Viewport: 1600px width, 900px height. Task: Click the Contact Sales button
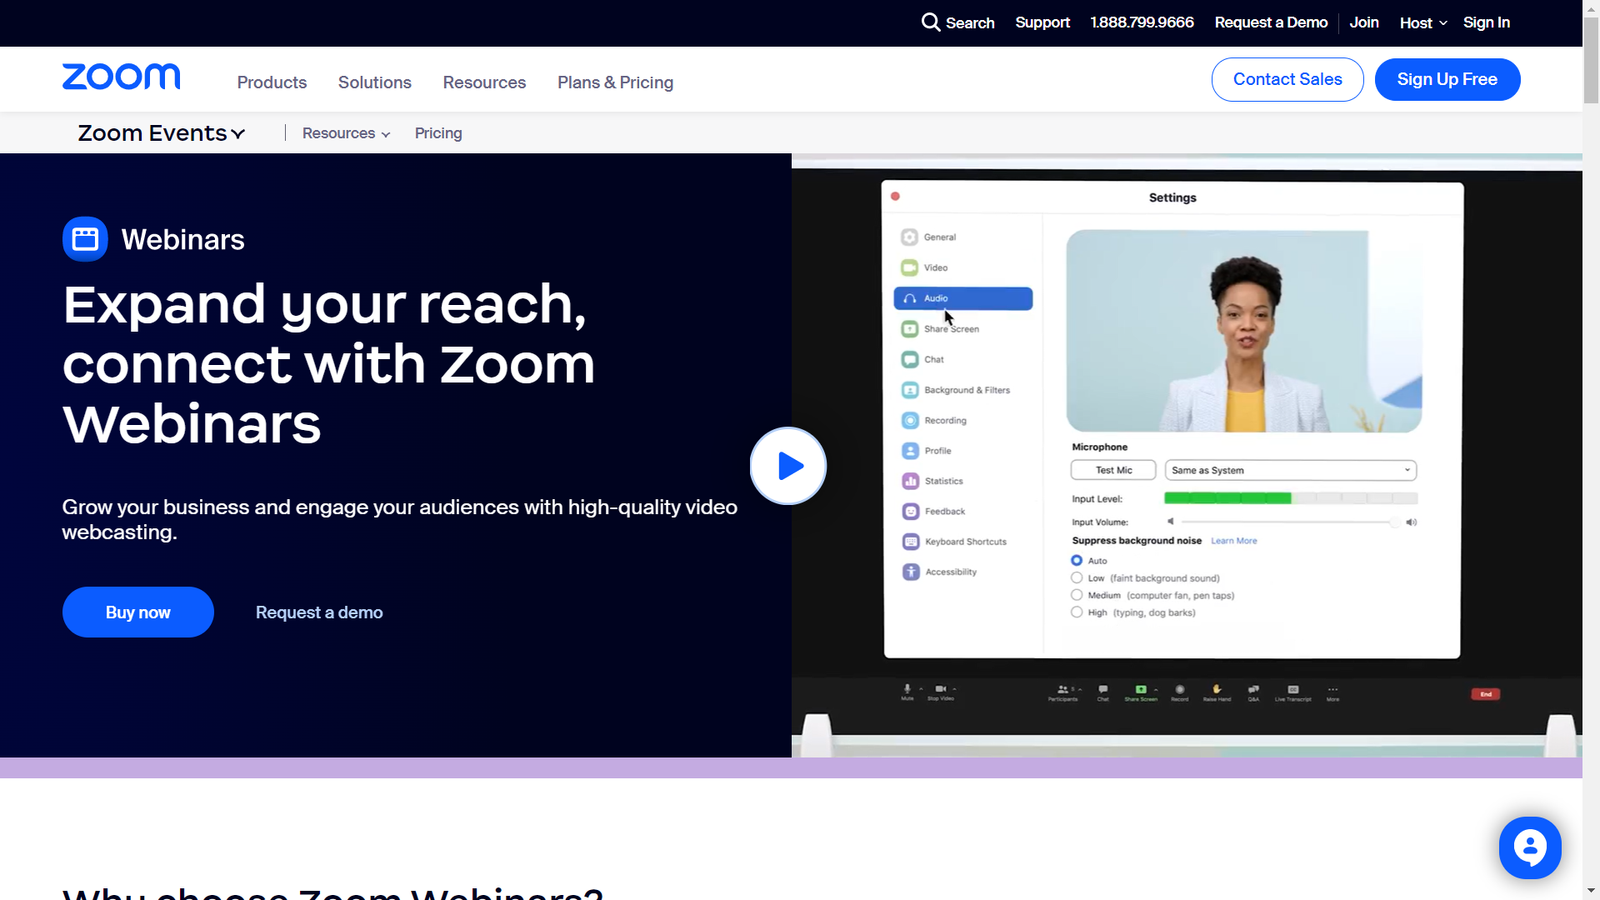(1288, 79)
